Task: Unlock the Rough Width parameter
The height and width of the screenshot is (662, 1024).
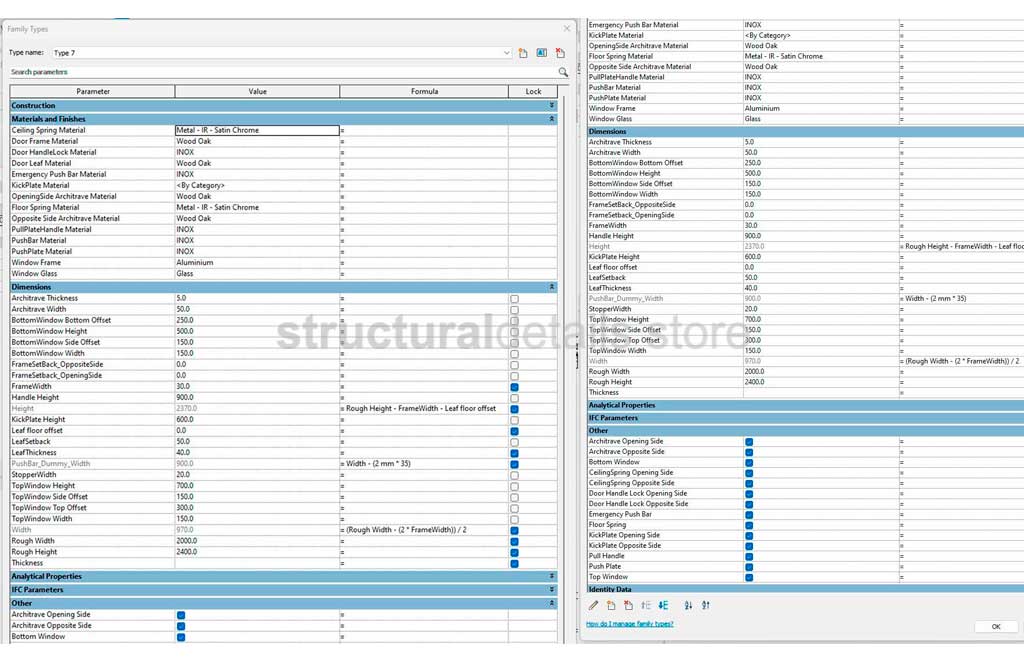Action: (x=516, y=540)
